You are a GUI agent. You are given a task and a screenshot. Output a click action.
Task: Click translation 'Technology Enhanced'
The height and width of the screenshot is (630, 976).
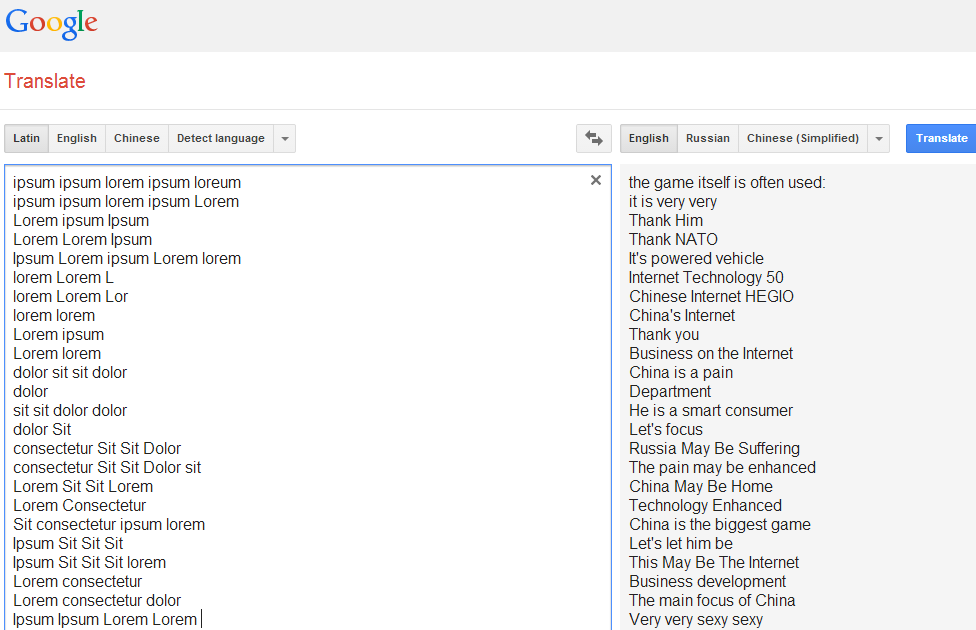pyautogui.click(x=705, y=505)
